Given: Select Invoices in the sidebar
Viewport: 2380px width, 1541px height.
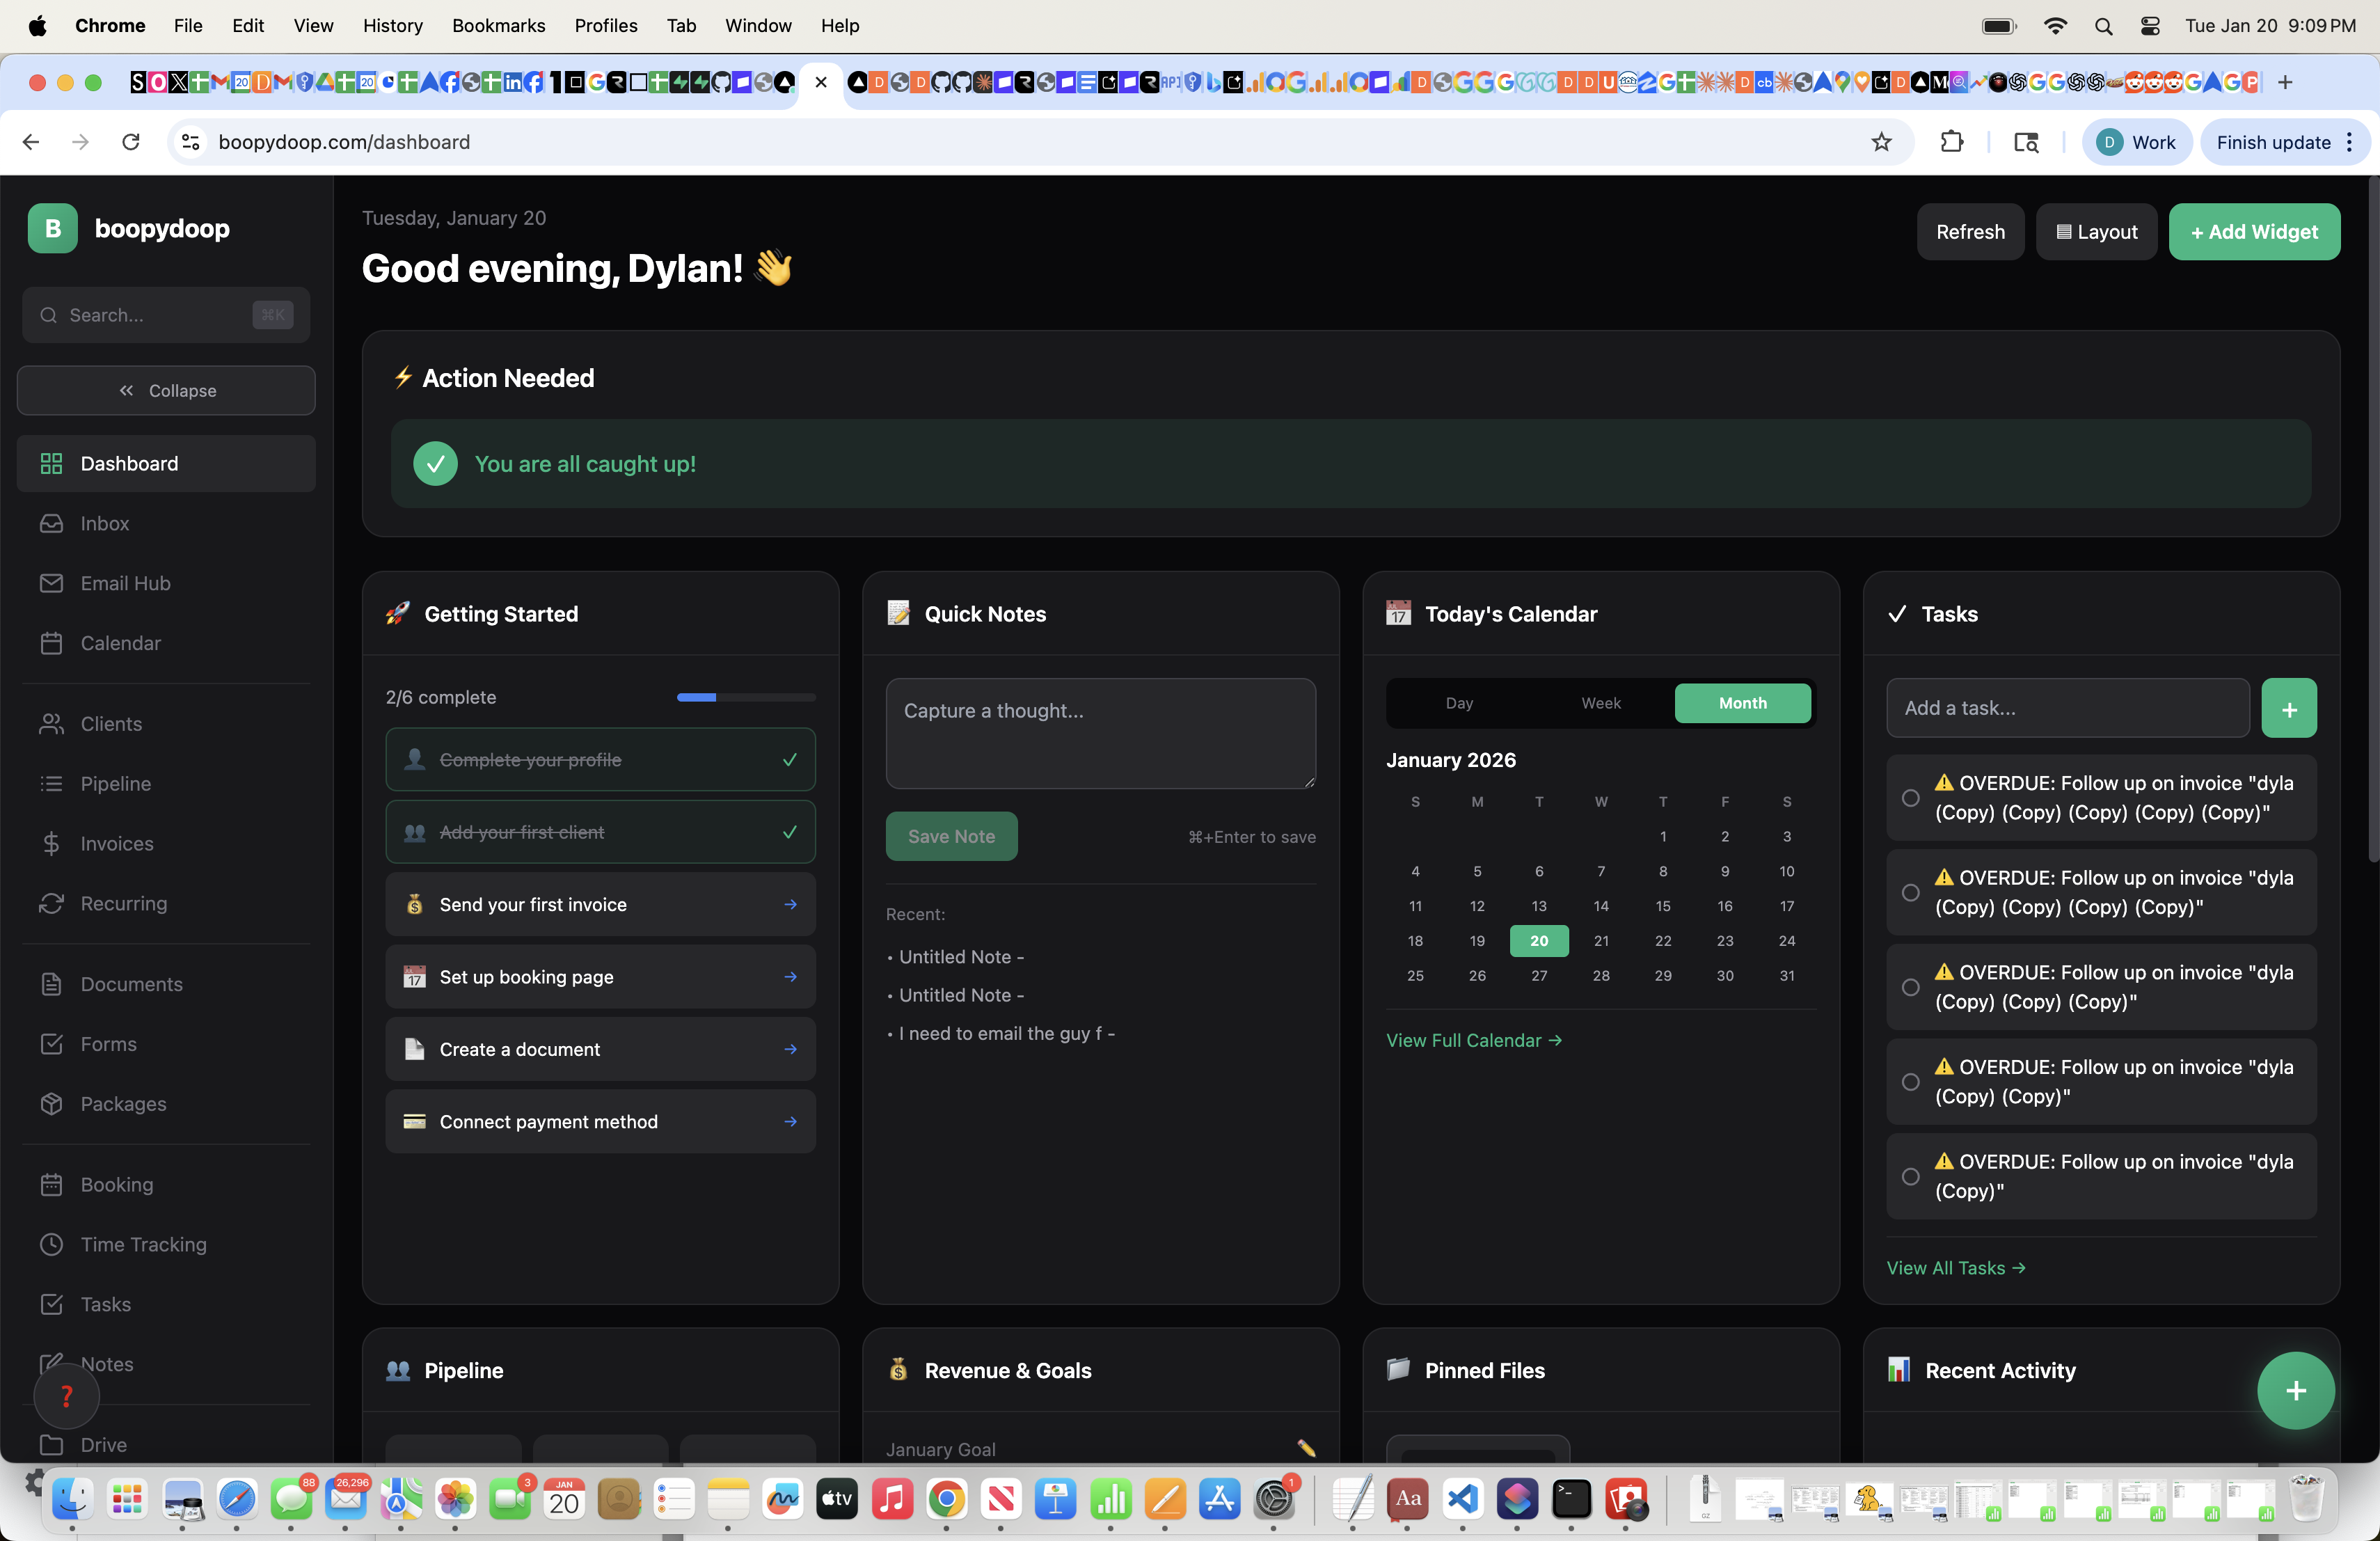Looking at the screenshot, I should pos(116,843).
